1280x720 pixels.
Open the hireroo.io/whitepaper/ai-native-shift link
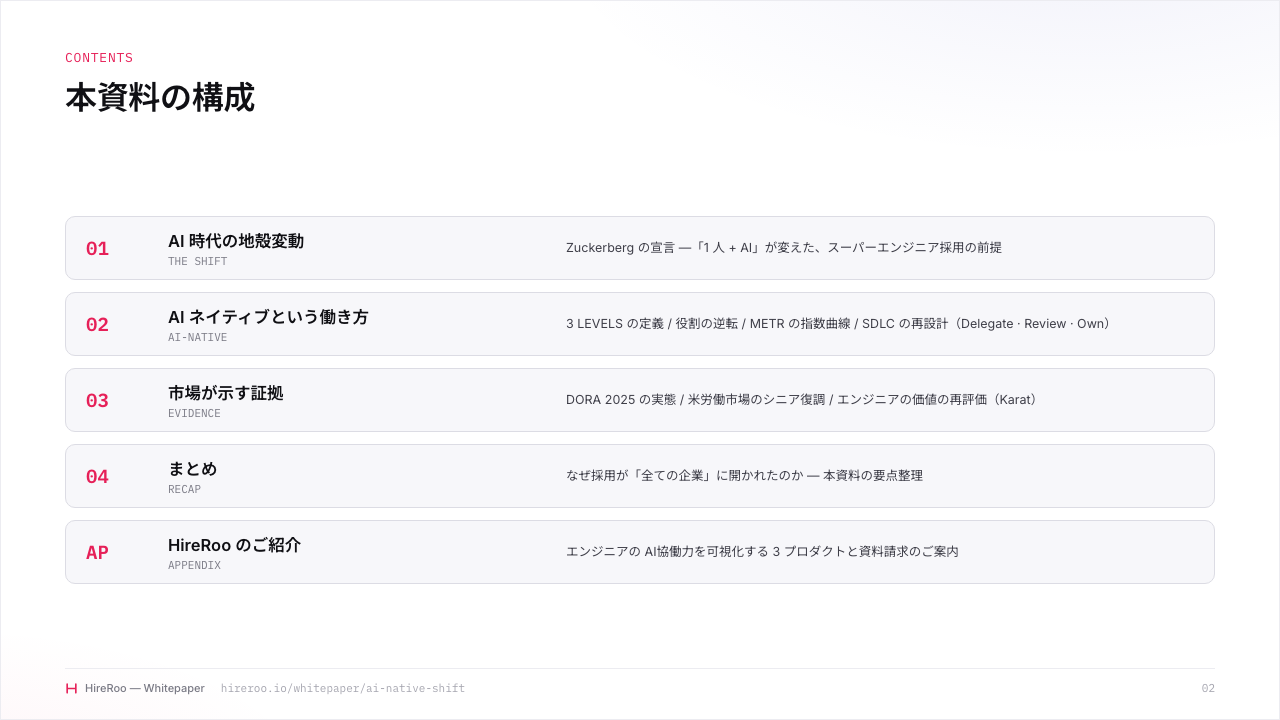tap(343, 688)
